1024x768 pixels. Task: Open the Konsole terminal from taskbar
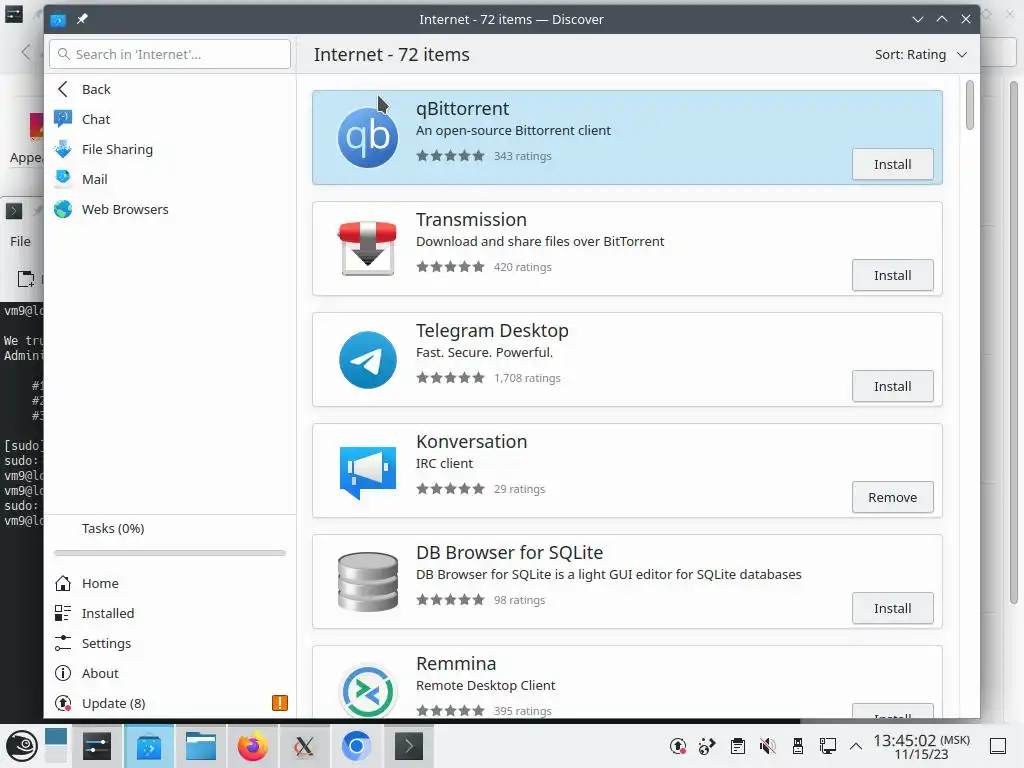click(408, 746)
